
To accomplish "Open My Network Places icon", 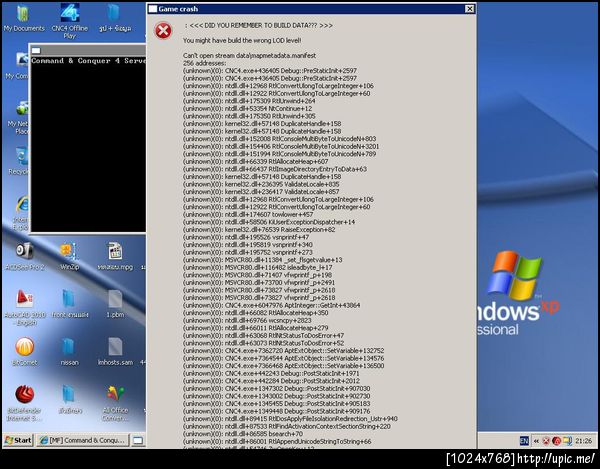I will coord(18,118).
